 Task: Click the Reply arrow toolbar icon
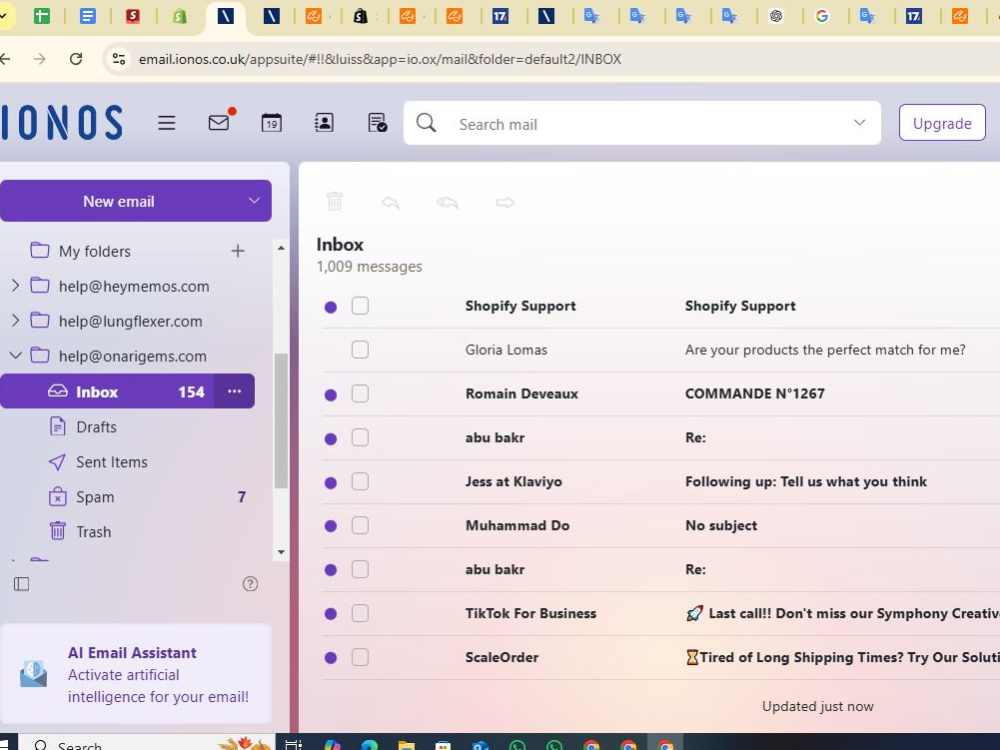pos(390,203)
